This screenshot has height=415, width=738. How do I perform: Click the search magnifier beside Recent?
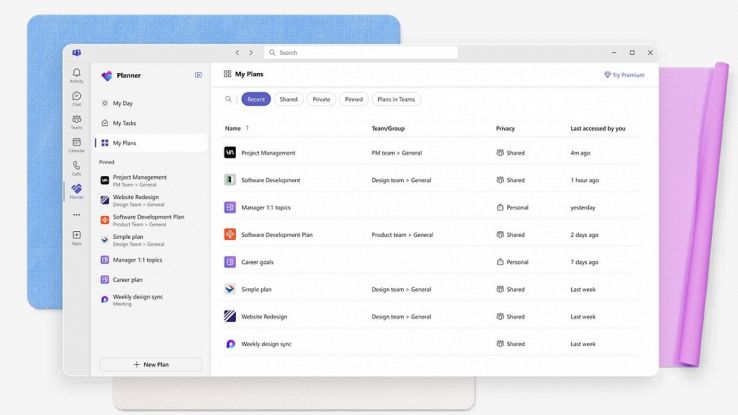click(228, 99)
